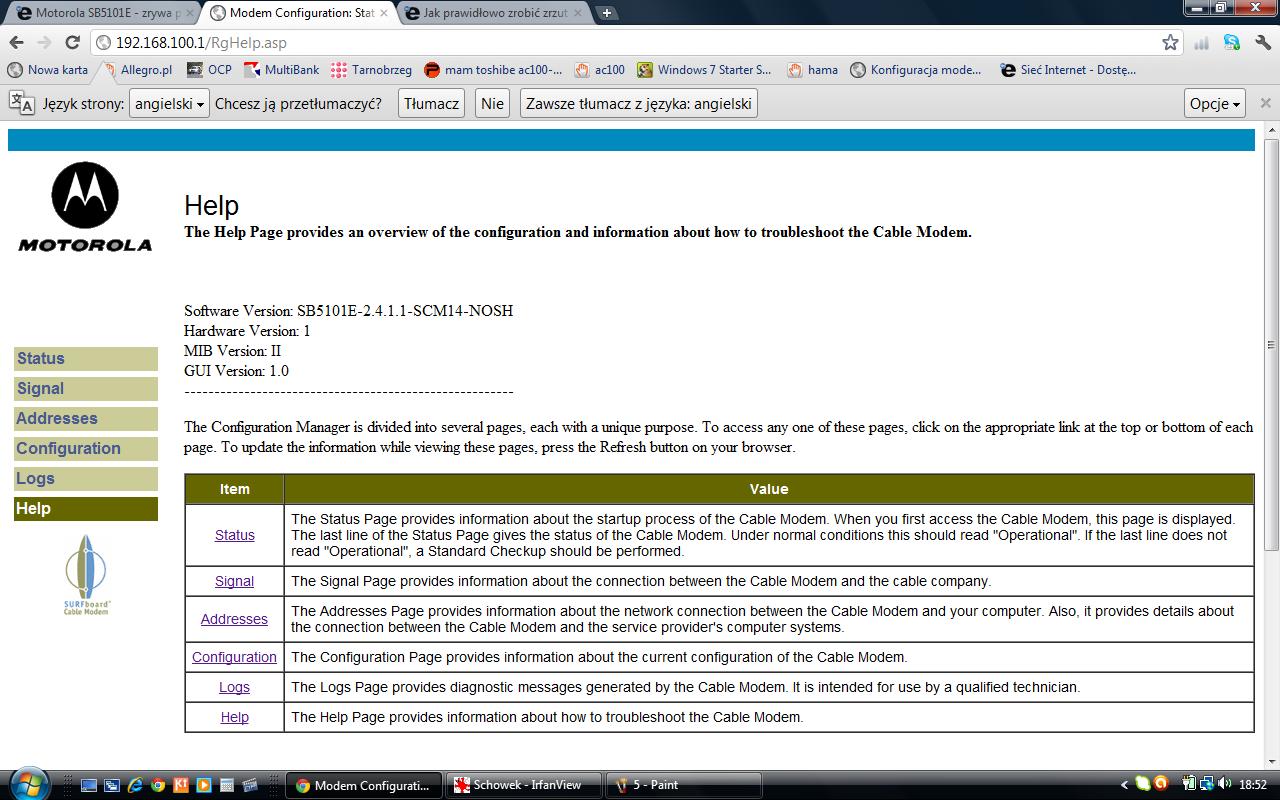Switch to 5 - Paint taskbar window
Screen dimensions: 1280x800
pos(685,785)
